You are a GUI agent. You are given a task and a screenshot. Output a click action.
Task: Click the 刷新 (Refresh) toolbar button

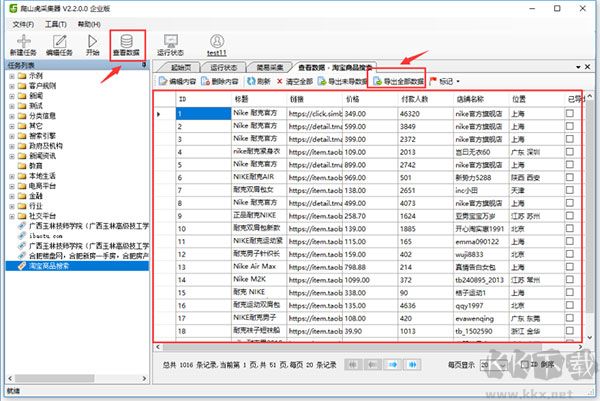coord(259,81)
